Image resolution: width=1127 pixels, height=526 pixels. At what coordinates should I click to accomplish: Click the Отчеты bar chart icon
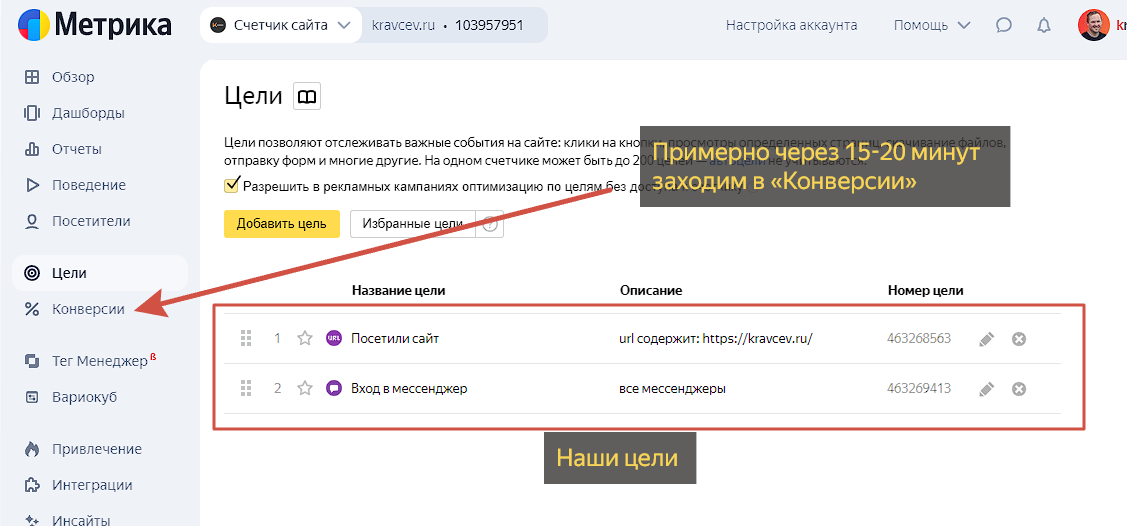click(x=32, y=149)
